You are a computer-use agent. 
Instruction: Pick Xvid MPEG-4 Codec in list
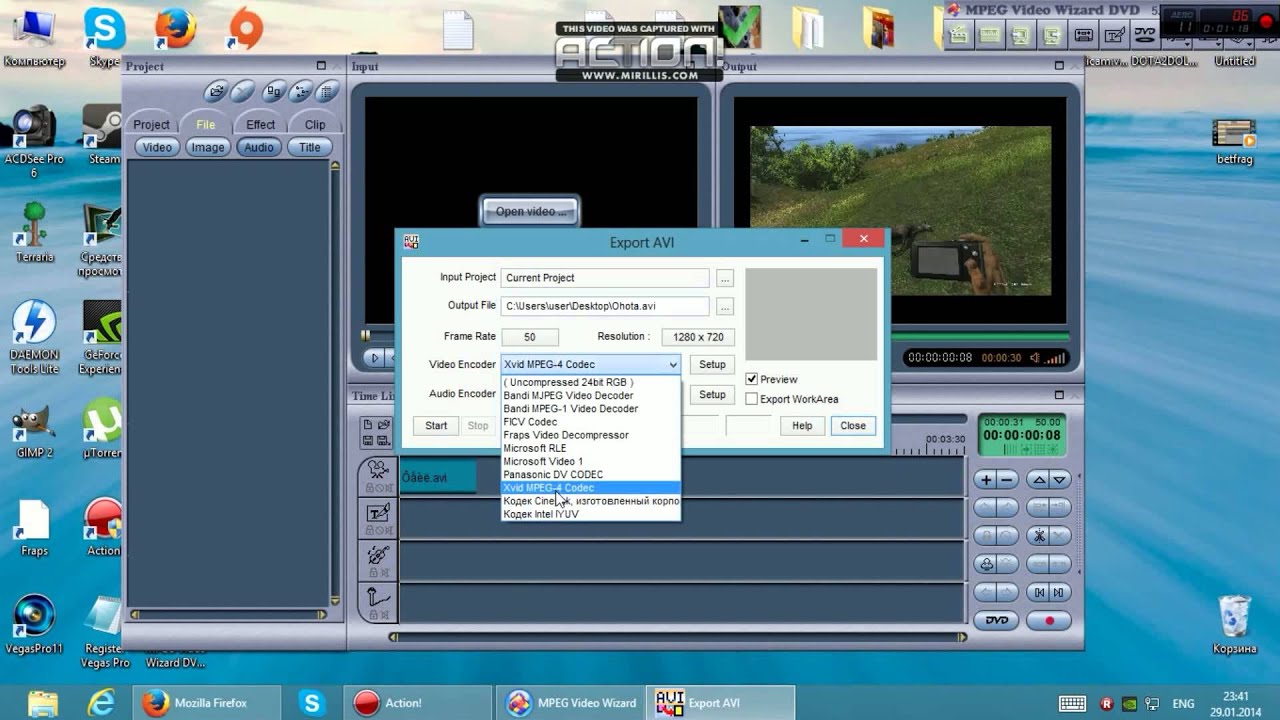click(590, 487)
